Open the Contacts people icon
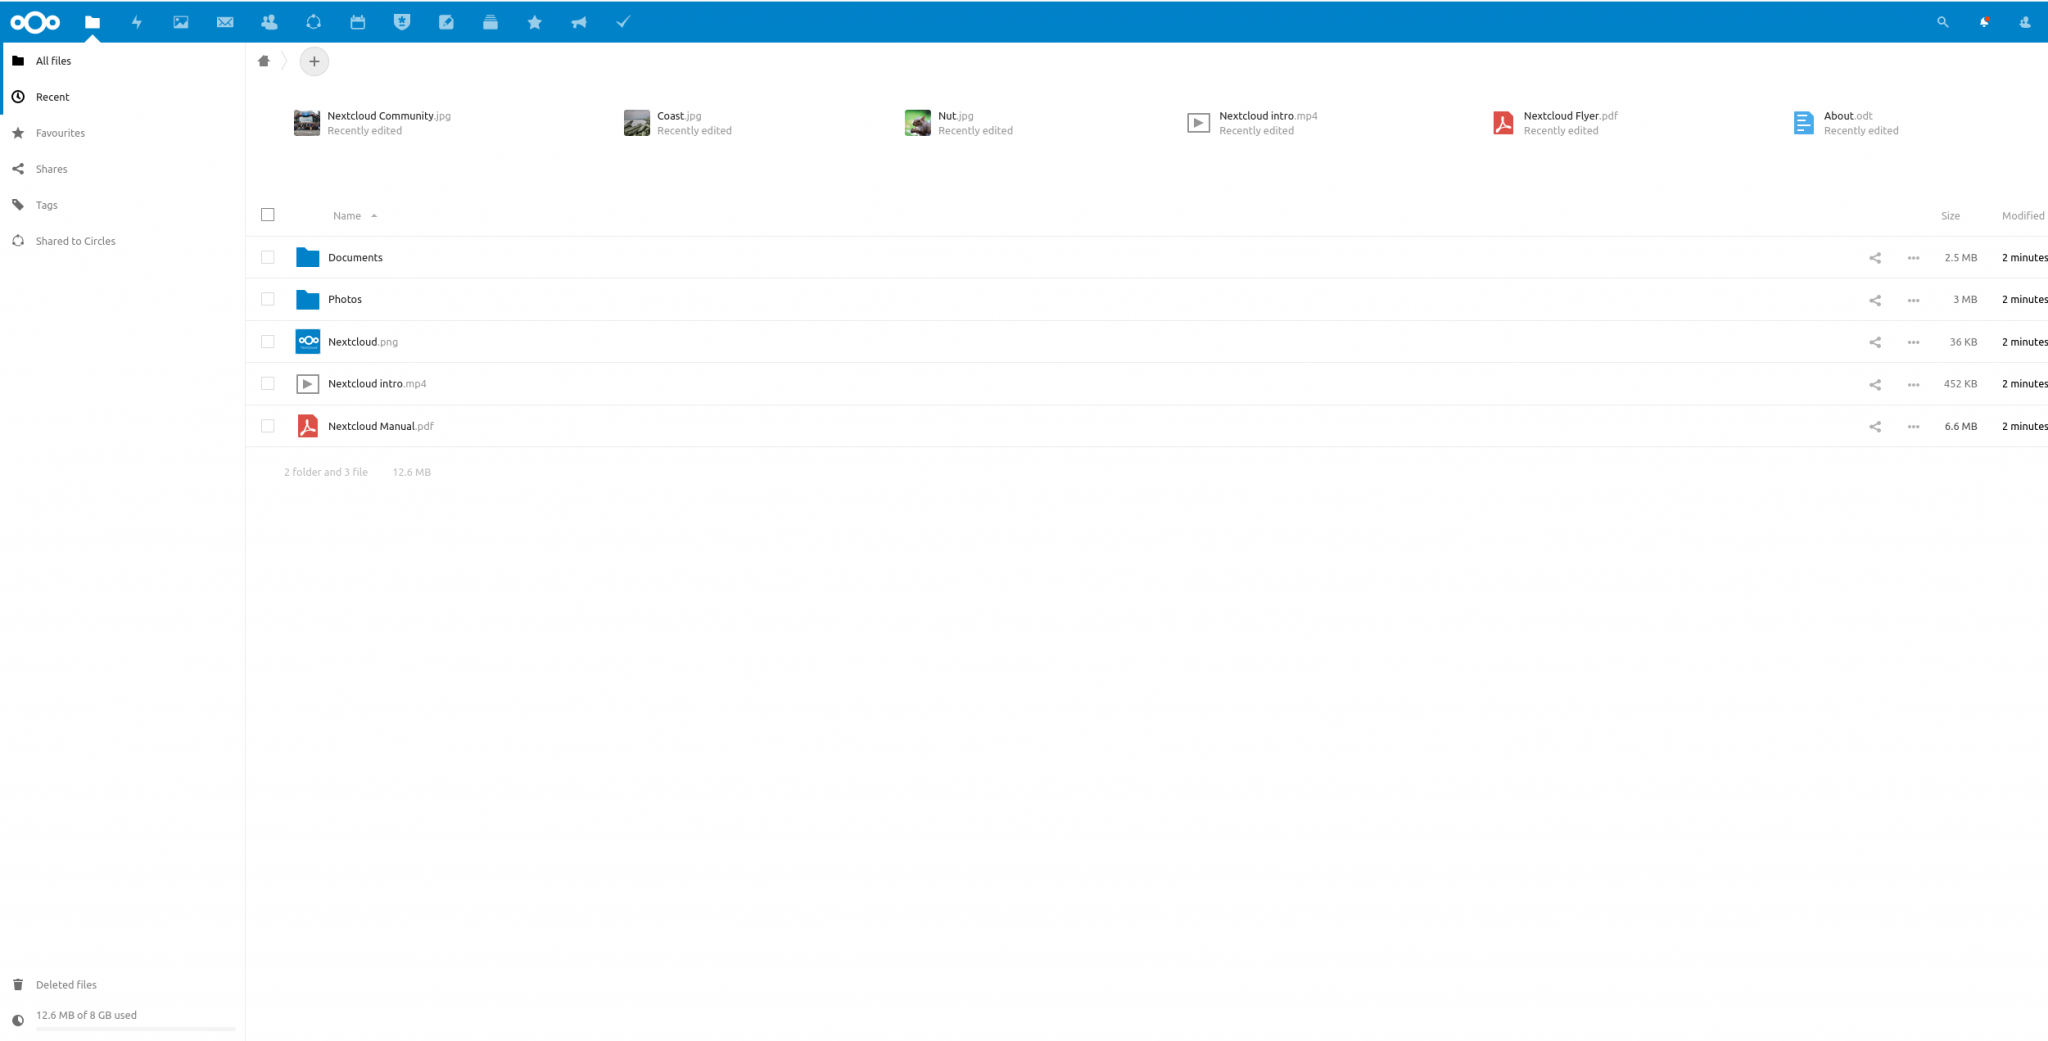The width and height of the screenshot is (2048, 1041). [269, 22]
